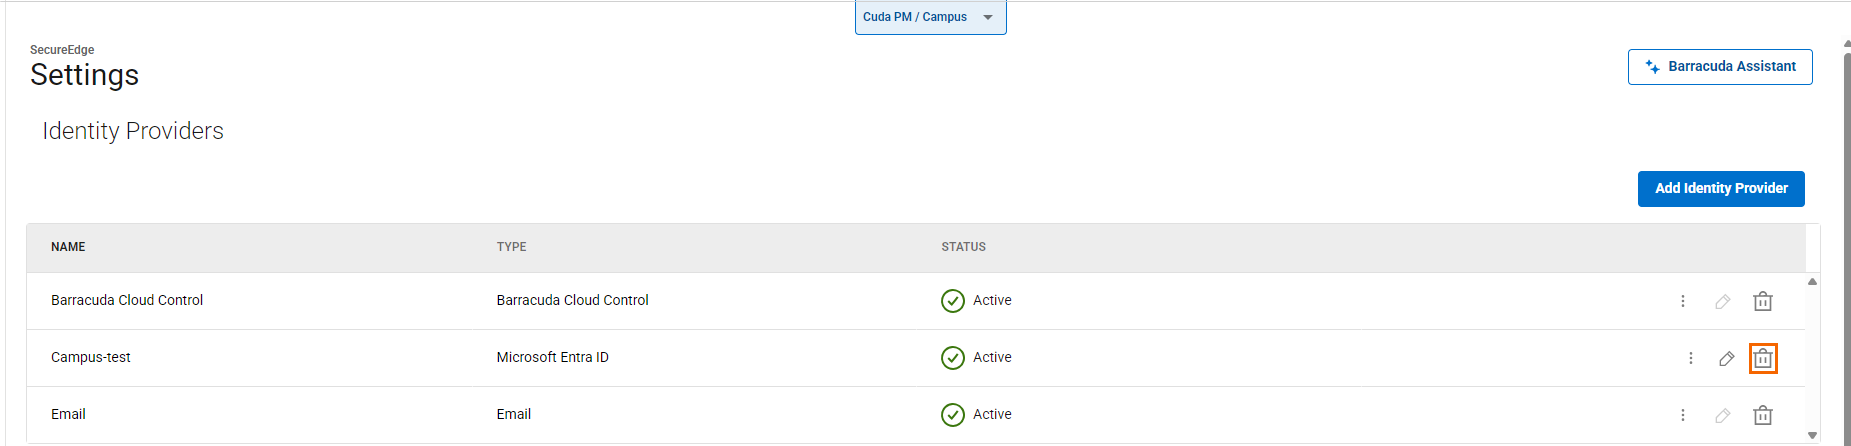The height and width of the screenshot is (446, 1851).
Task: Edit the Campus-test identity provider
Action: click(1726, 358)
